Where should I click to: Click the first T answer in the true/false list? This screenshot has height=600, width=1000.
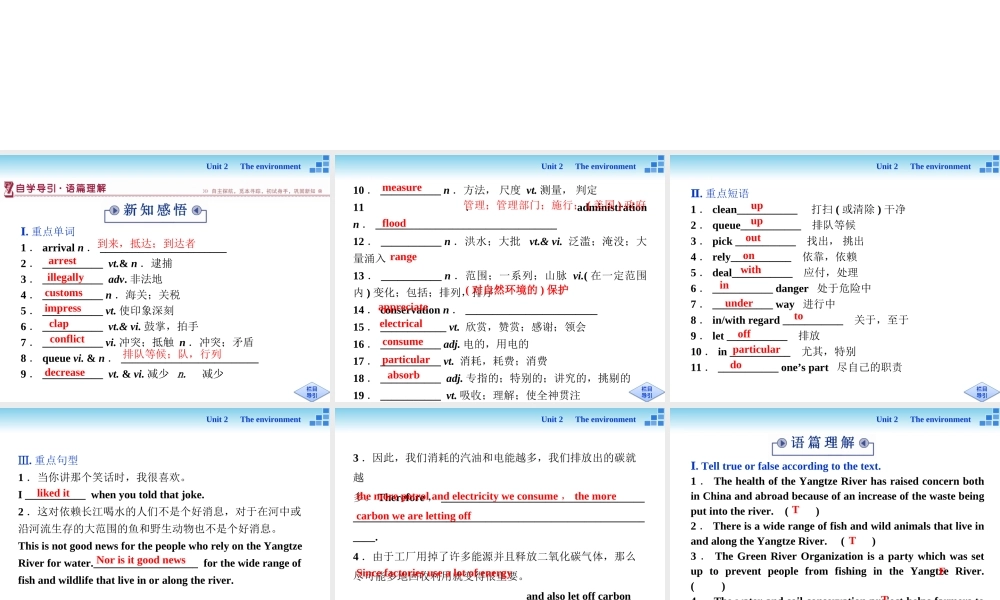click(x=795, y=510)
